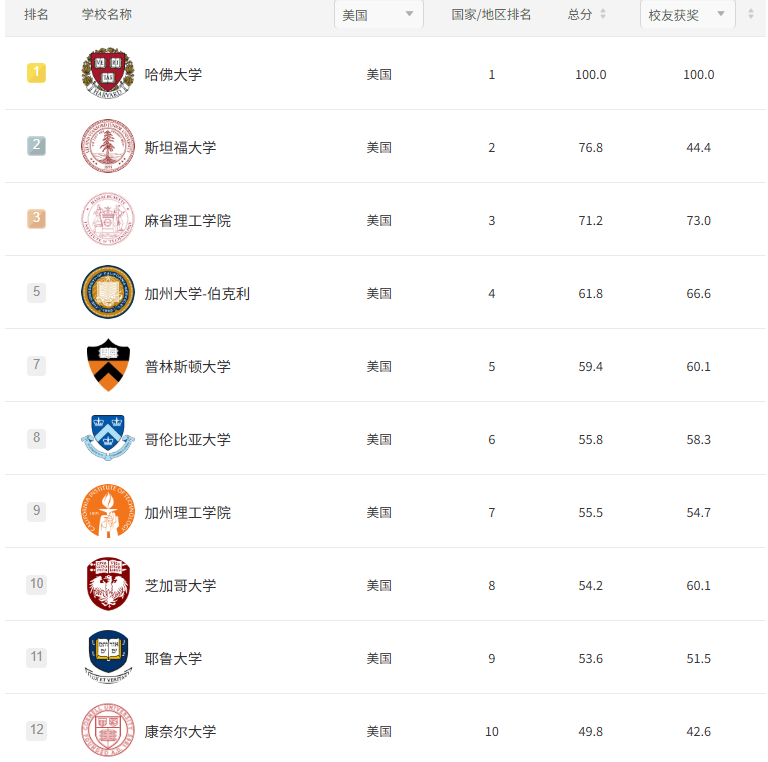This screenshot has height=762, width=768.
Task: Open 哈佛大学 school link
Action: click(x=173, y=74)
